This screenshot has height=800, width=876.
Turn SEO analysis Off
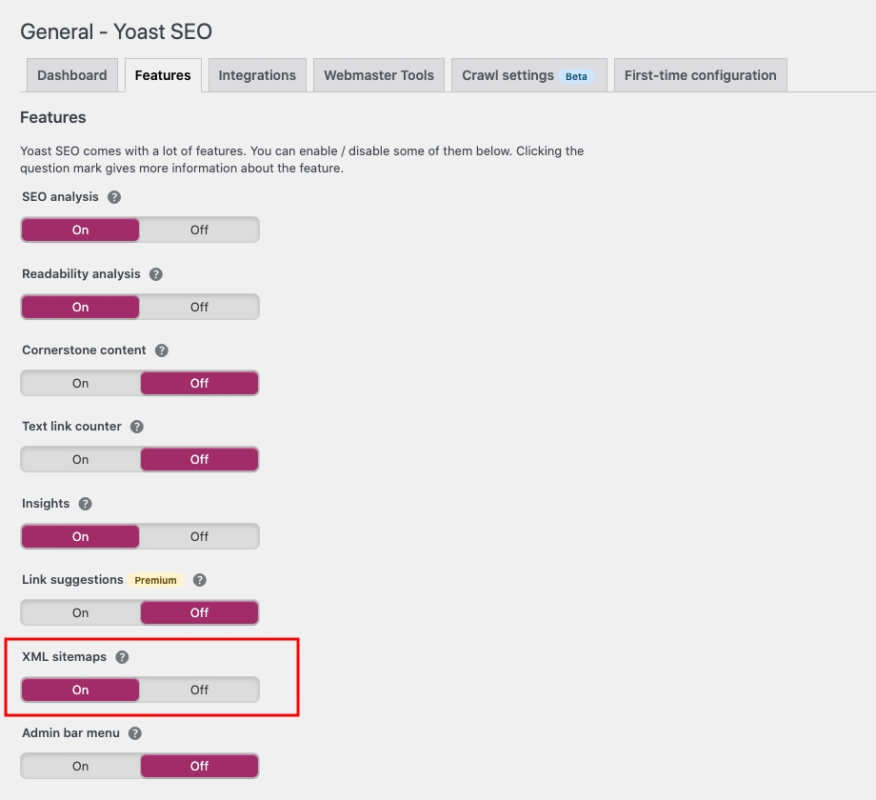point(199,230)
